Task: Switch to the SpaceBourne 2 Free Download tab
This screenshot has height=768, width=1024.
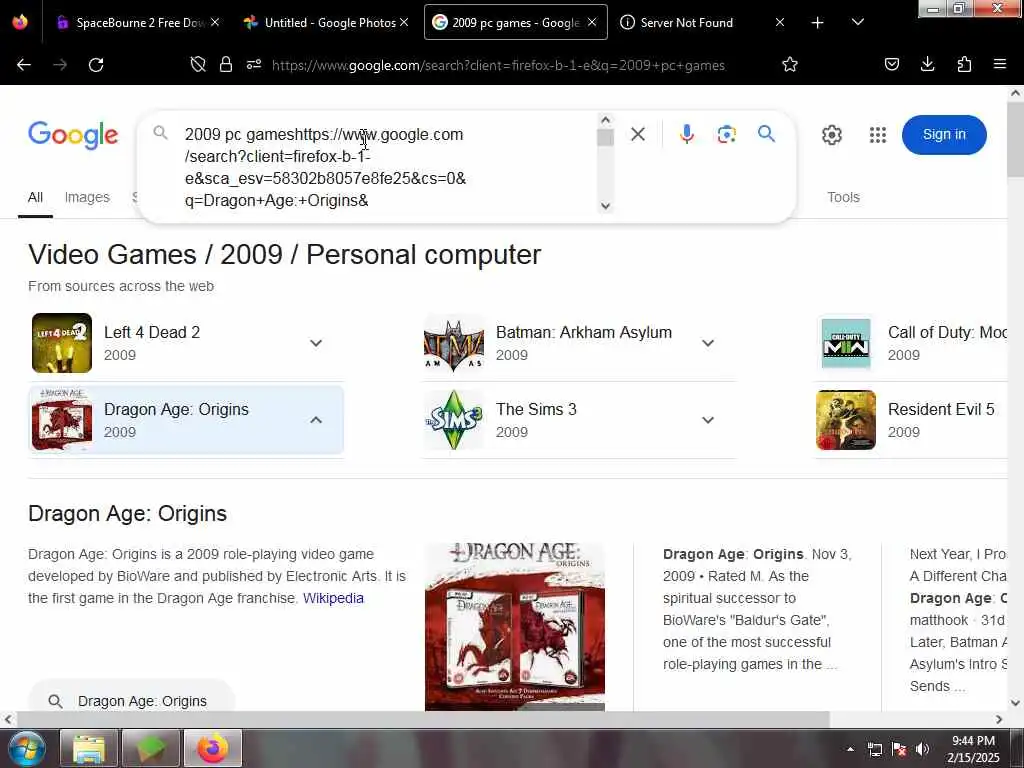Action: pos(134,23)
